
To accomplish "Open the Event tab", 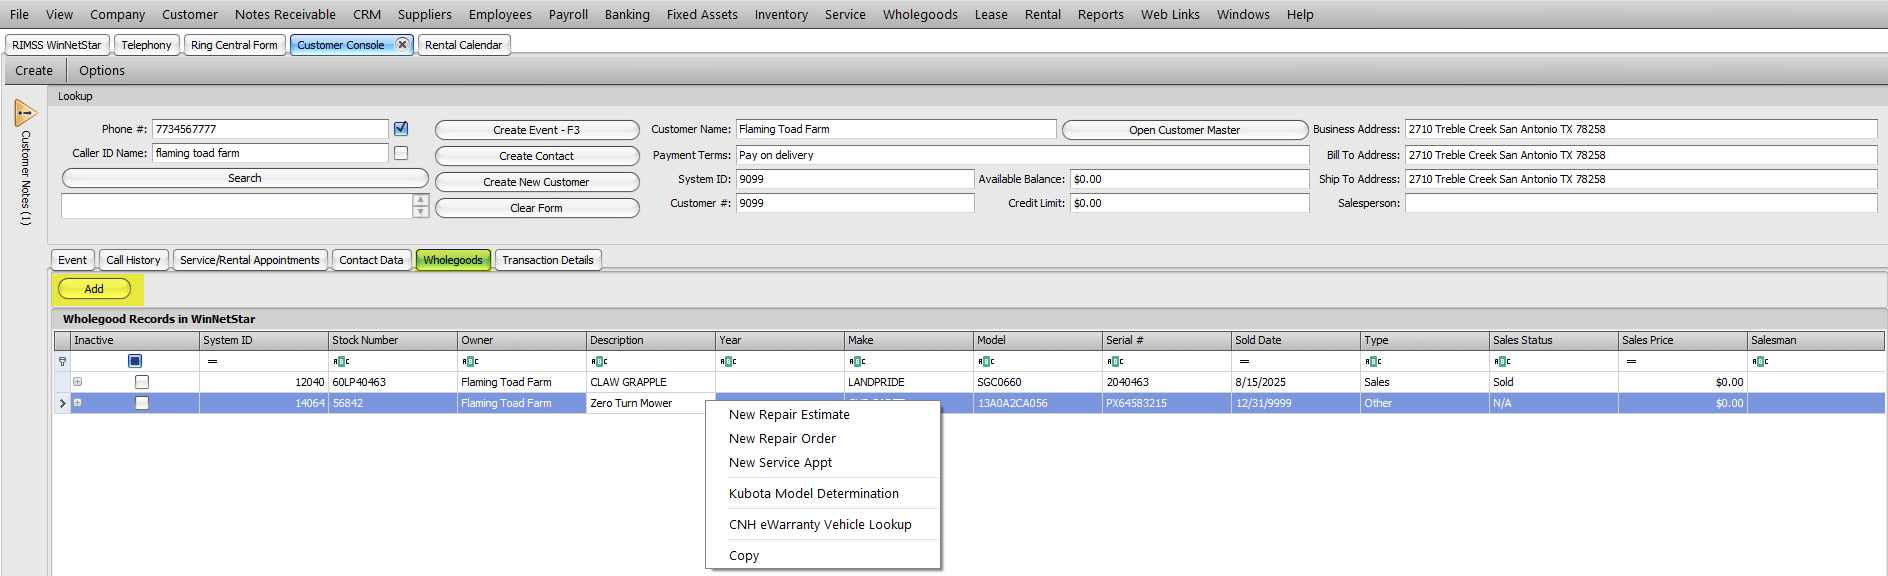I will click(x=72, y=260).
